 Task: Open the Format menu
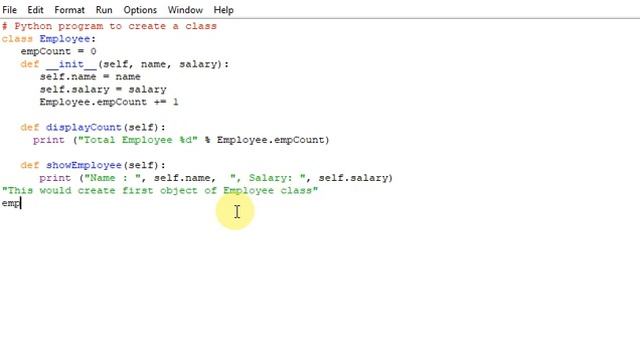click(69, 10)
